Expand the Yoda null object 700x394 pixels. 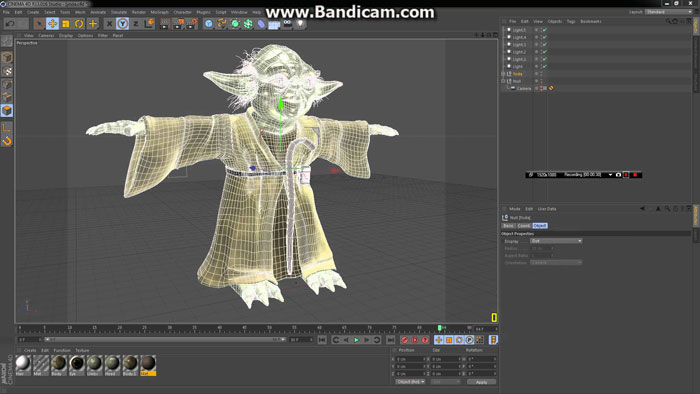504,74
